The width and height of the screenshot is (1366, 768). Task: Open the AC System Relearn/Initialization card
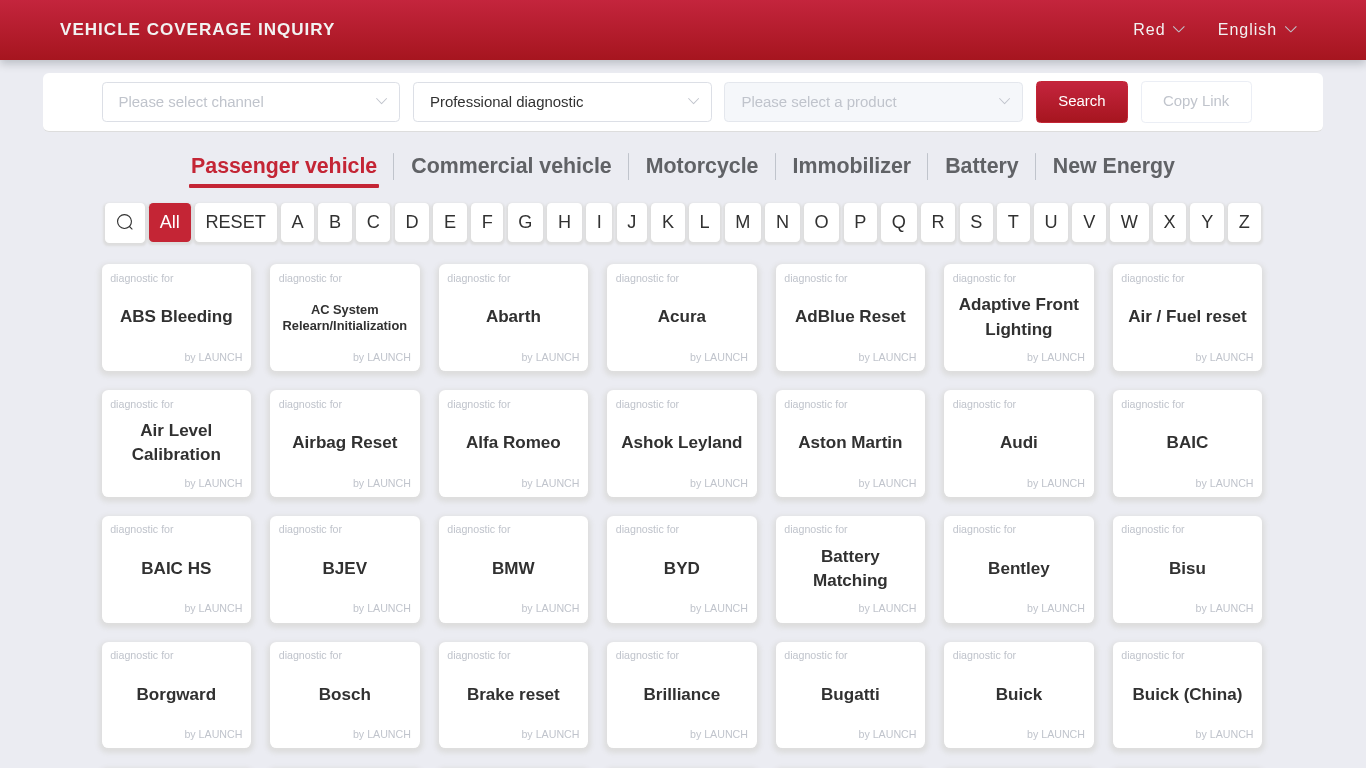click(x=345, y=317)
